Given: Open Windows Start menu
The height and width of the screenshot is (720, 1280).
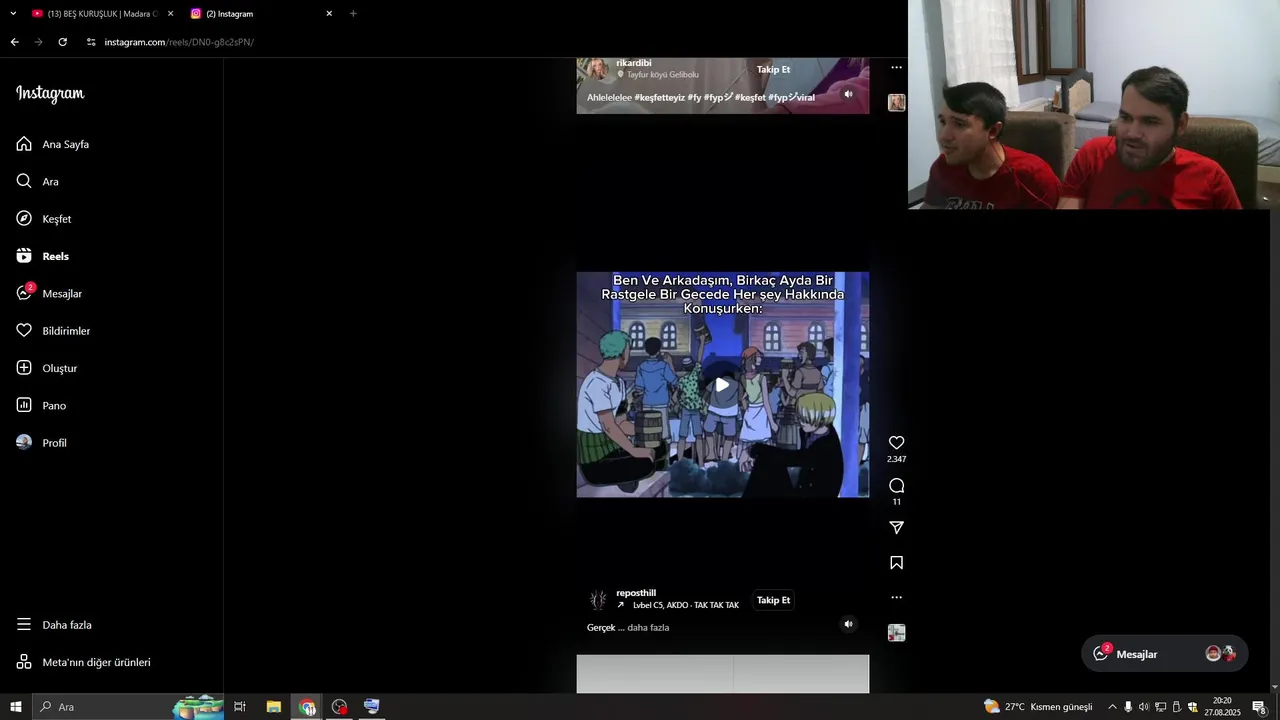Looking at the screenshot, I should (16, 707).
